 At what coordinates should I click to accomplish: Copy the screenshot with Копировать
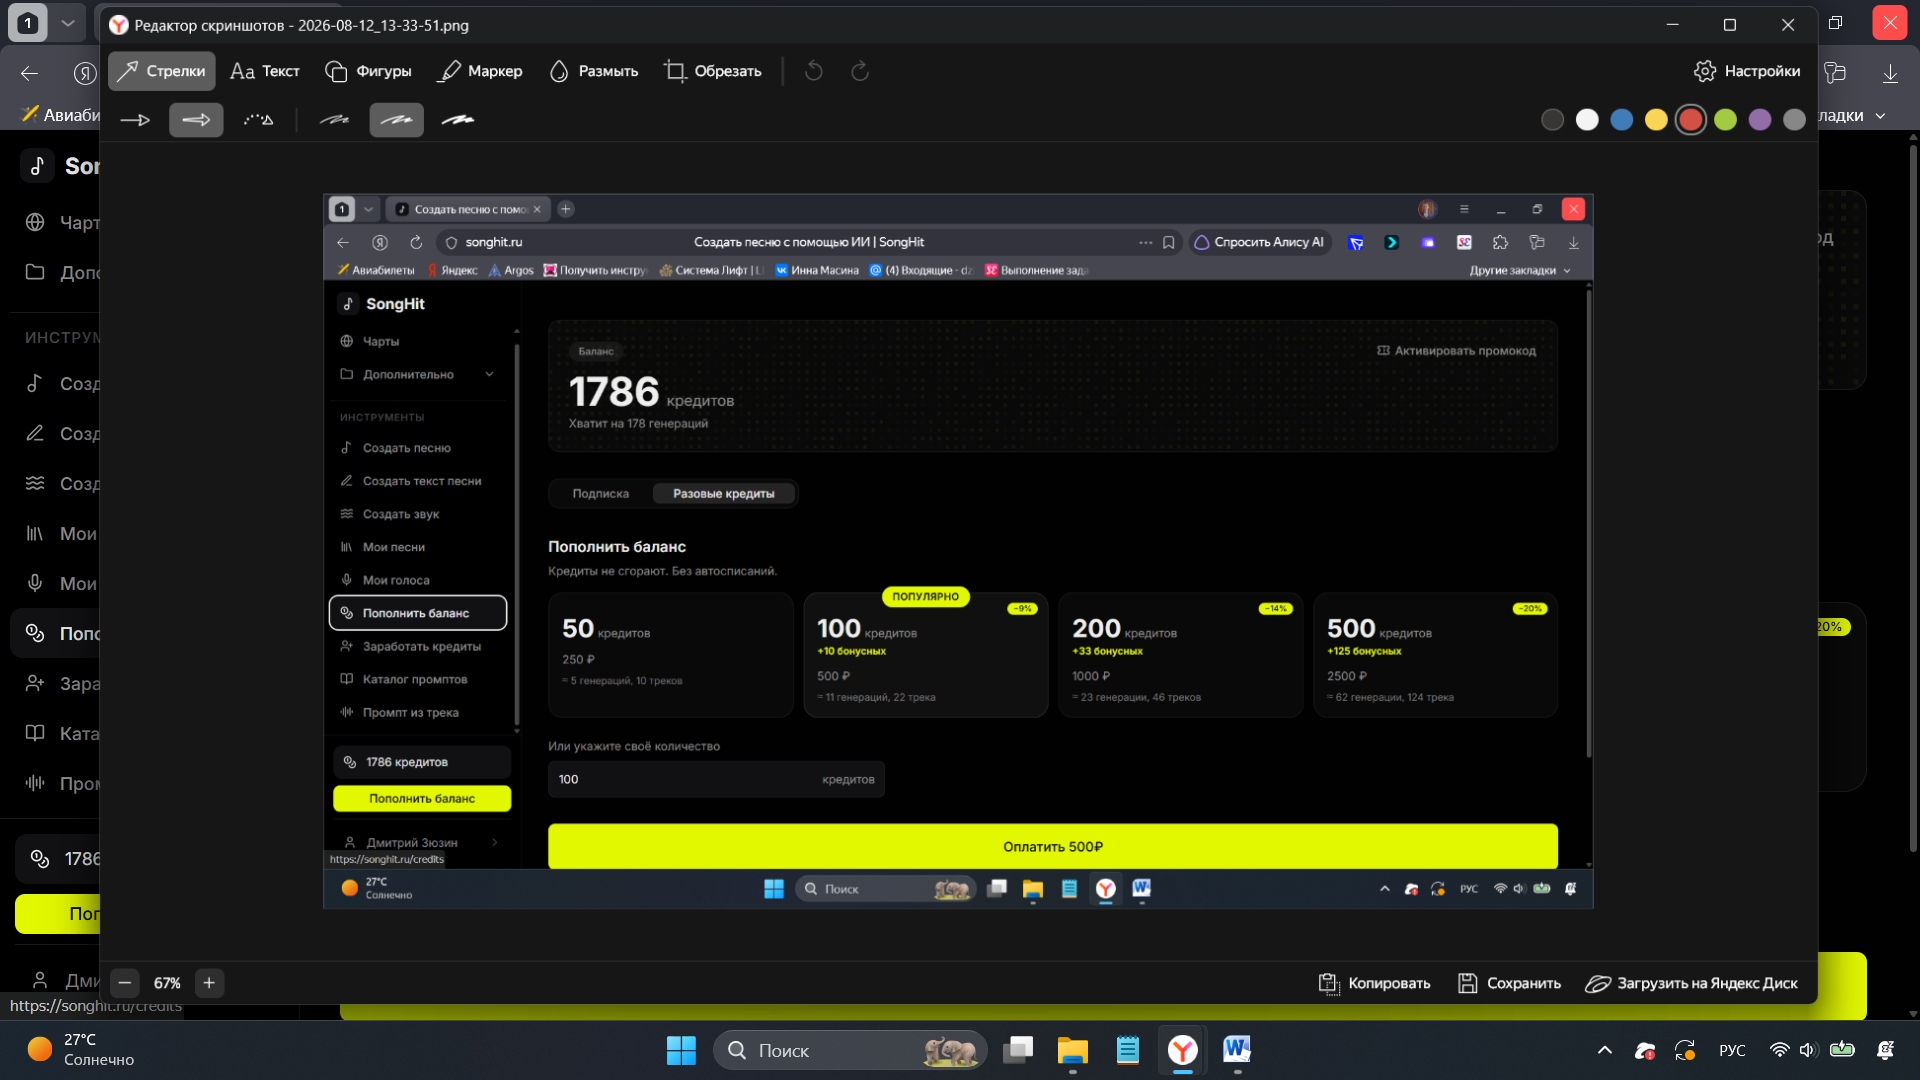coord(1374,983)
